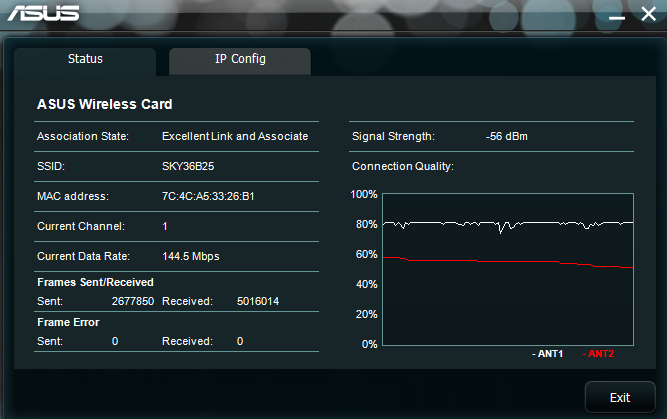The width and height of the screenshot is (667, 419).
Task: Click the red ANT2 legend label
Action: (x=599, y=353)
